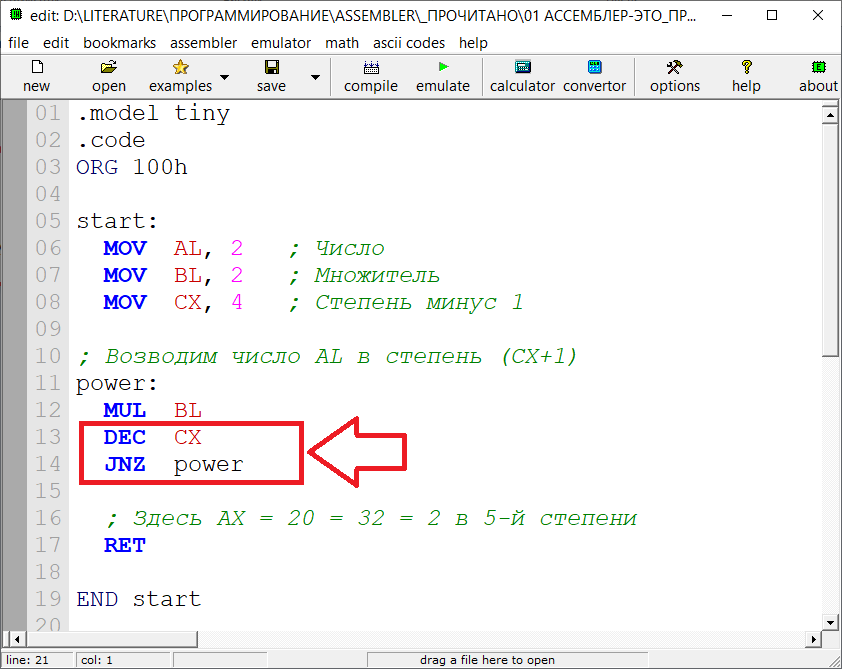The image size is (842, 669).
Task: Maximize the emu8086 editor window
Action: [772, 15]
